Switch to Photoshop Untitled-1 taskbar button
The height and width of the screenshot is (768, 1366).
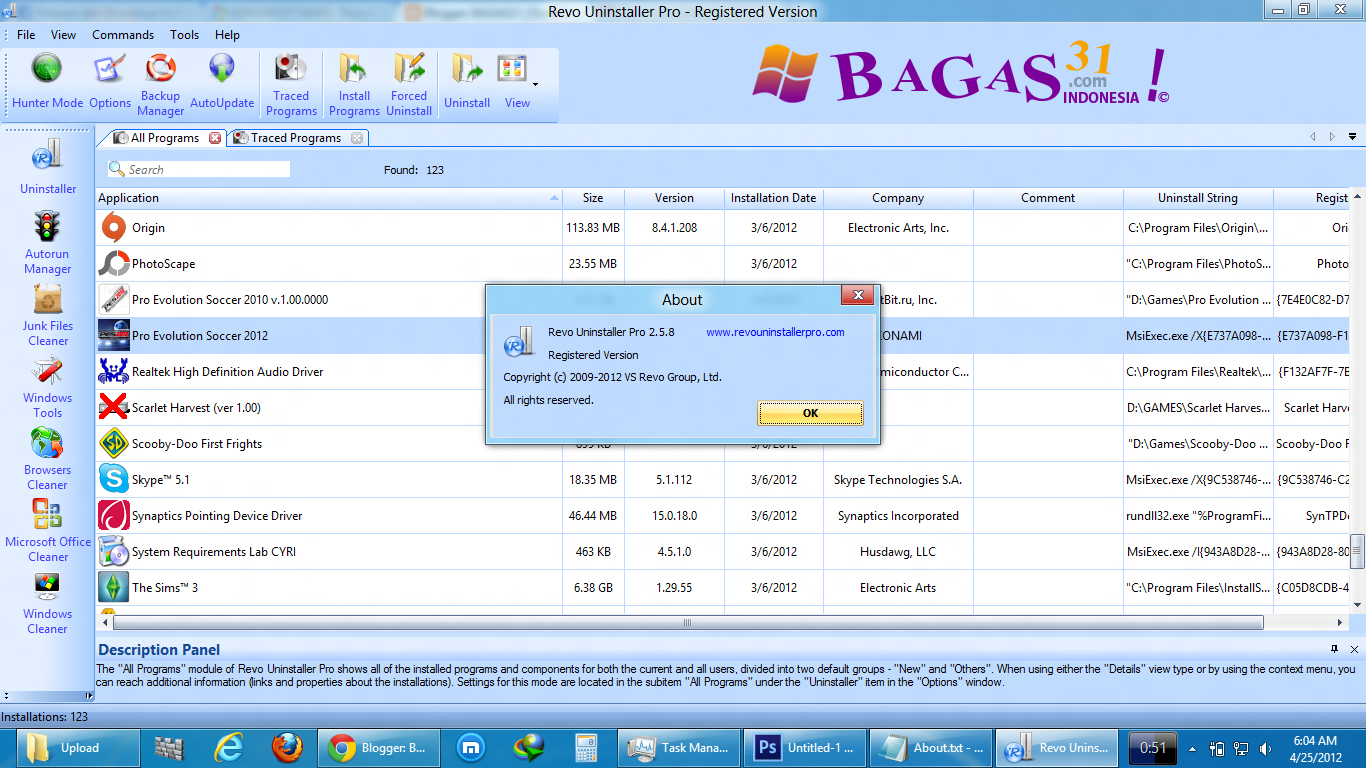pos(807,748)
